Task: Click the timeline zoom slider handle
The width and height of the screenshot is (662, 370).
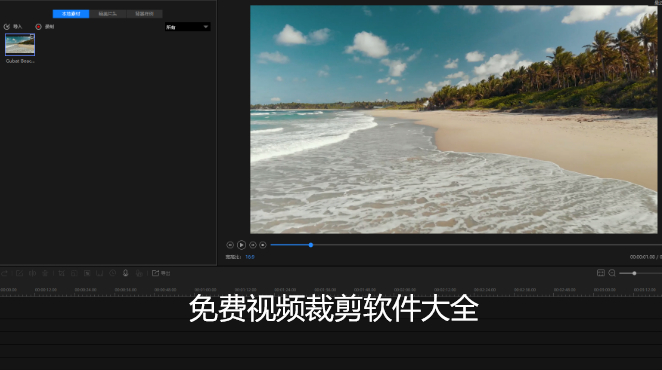Action: 634,273
